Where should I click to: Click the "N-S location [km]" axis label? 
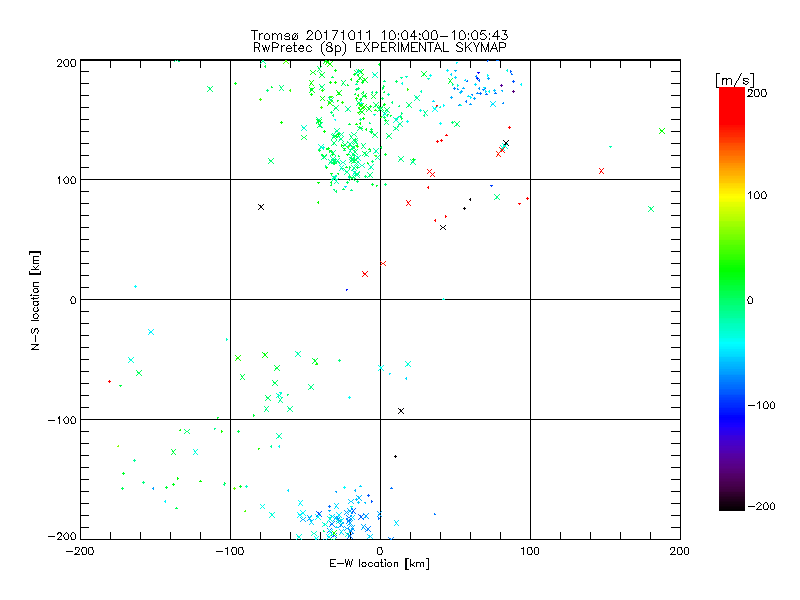coord(35,300)
